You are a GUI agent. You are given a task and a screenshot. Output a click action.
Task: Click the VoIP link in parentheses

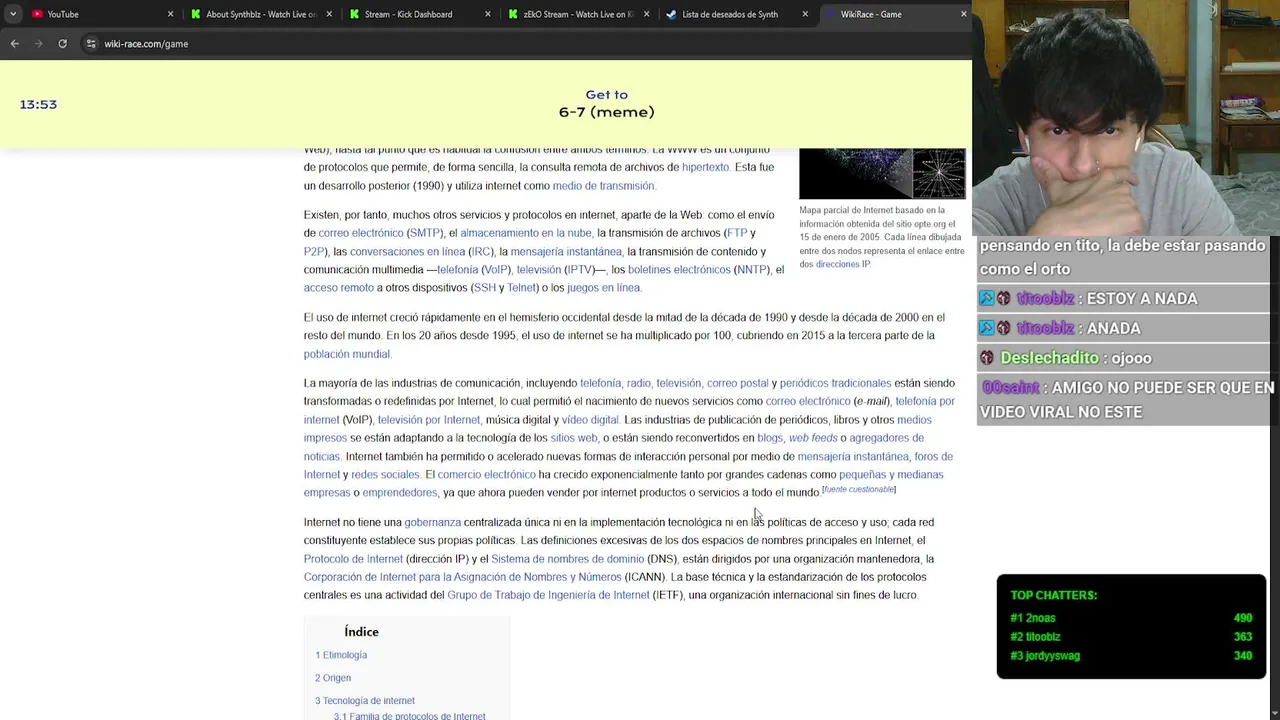pos(496,270)
